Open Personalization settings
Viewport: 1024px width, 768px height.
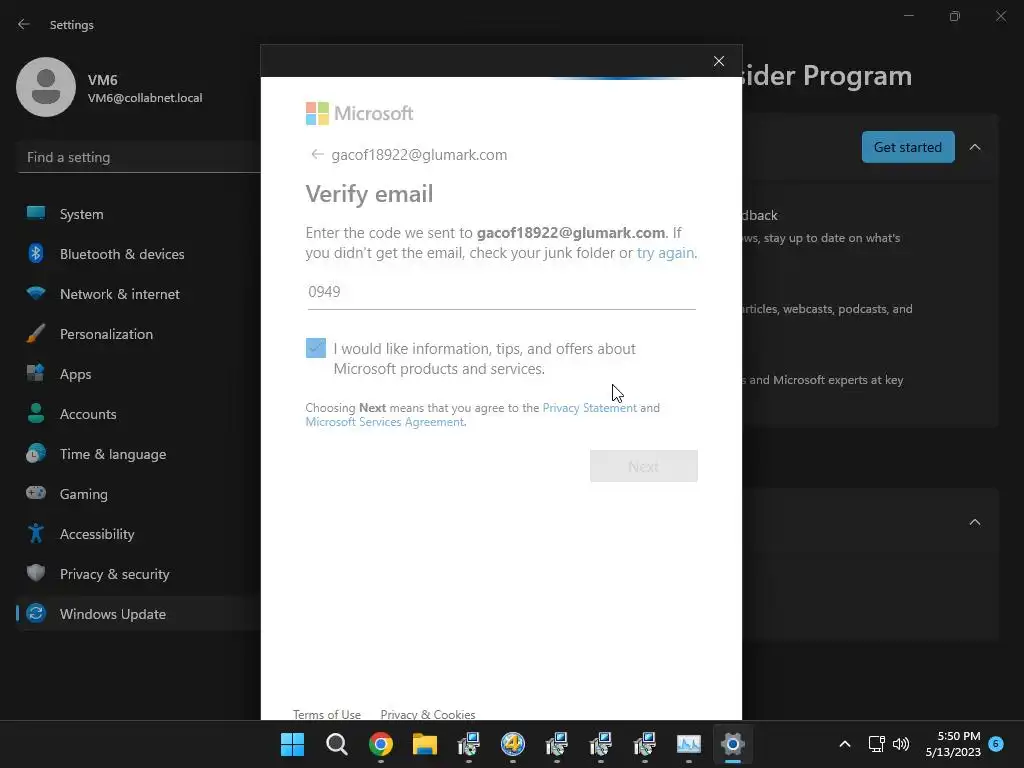(138, 333)
